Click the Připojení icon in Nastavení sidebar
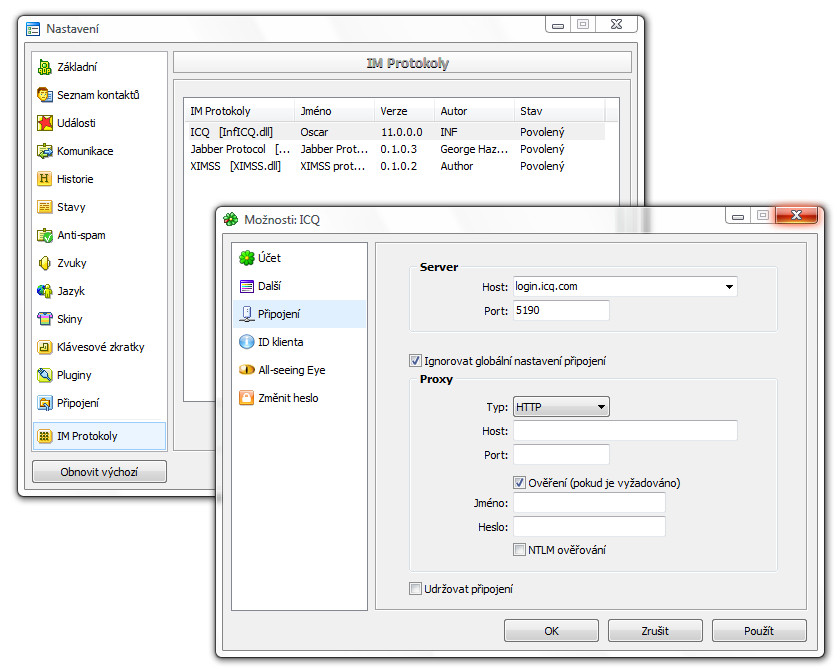 point(44,403)
